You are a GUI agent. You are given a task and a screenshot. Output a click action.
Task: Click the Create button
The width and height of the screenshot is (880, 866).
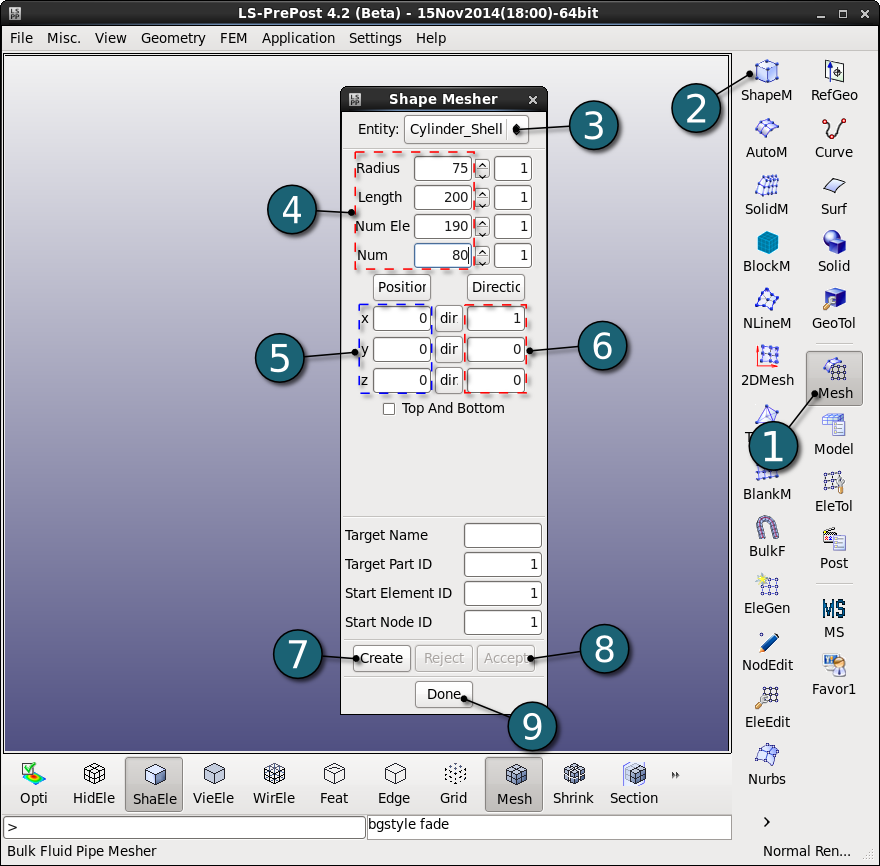[382, 658]
